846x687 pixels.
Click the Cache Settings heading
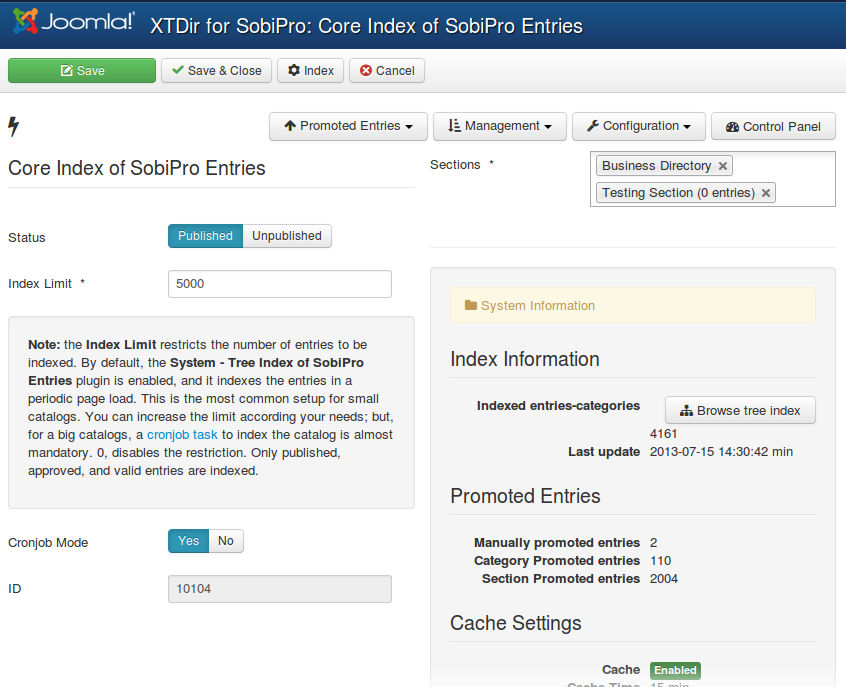point(516,623)
